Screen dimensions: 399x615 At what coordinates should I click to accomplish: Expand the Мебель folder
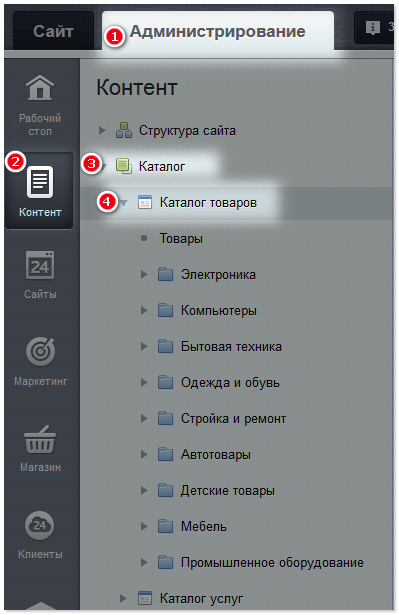click(x=144, y=526)
